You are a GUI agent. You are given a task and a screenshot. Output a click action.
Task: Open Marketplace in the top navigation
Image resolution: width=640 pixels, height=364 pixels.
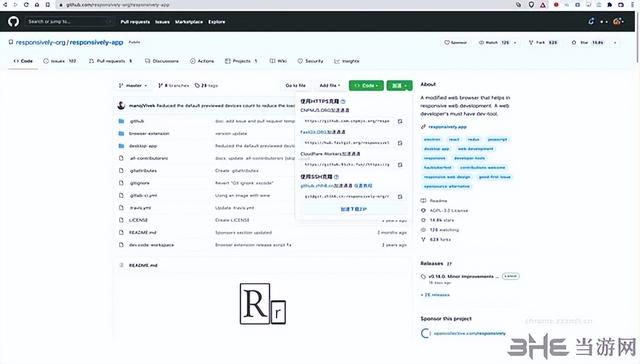click(x=189, y=22)
